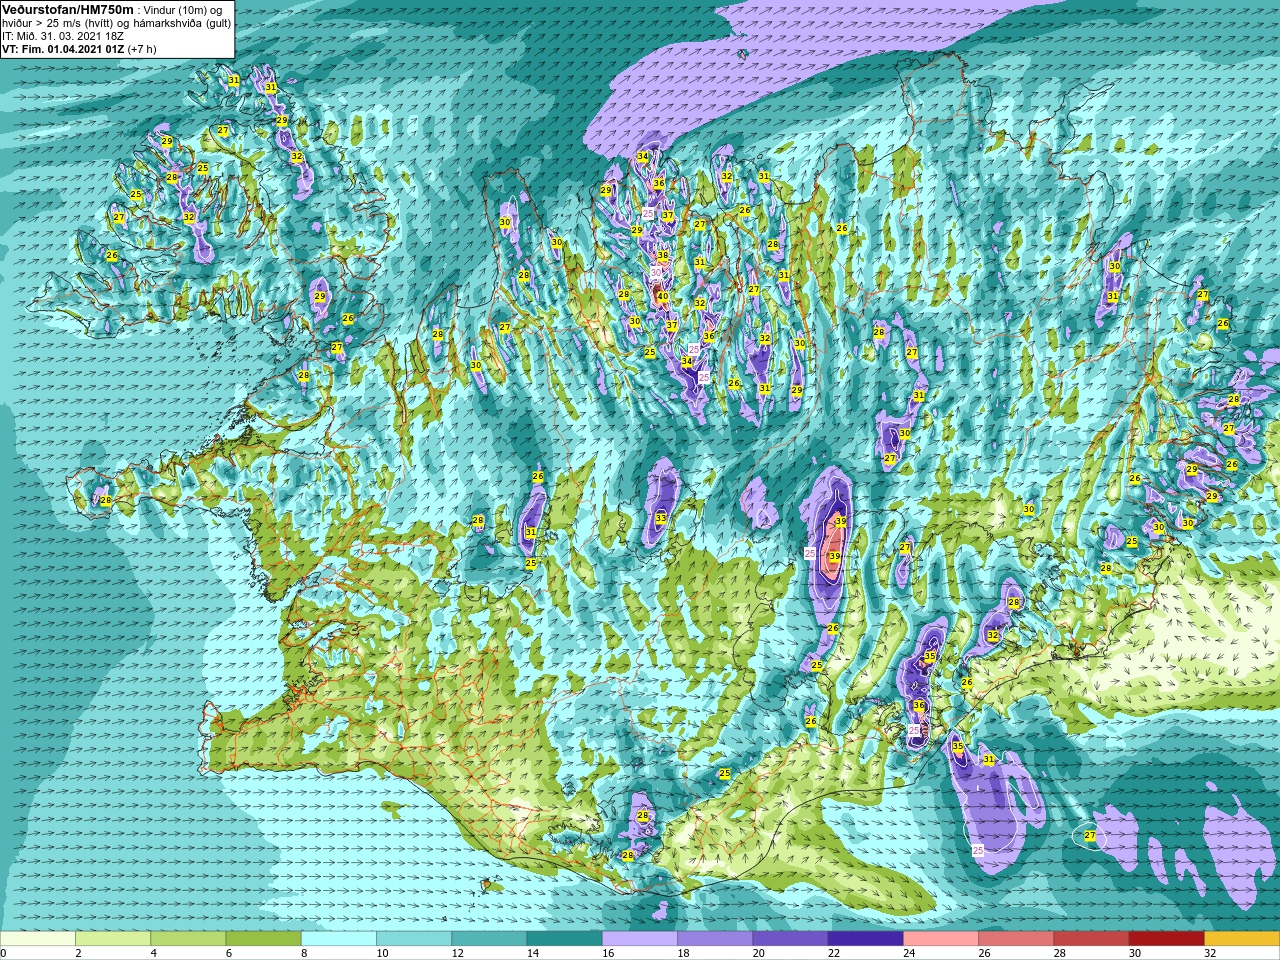Screen dimensions: 1280x960
Task: Click the '32' tick label on color scale
Action: tap(1210, 953)
